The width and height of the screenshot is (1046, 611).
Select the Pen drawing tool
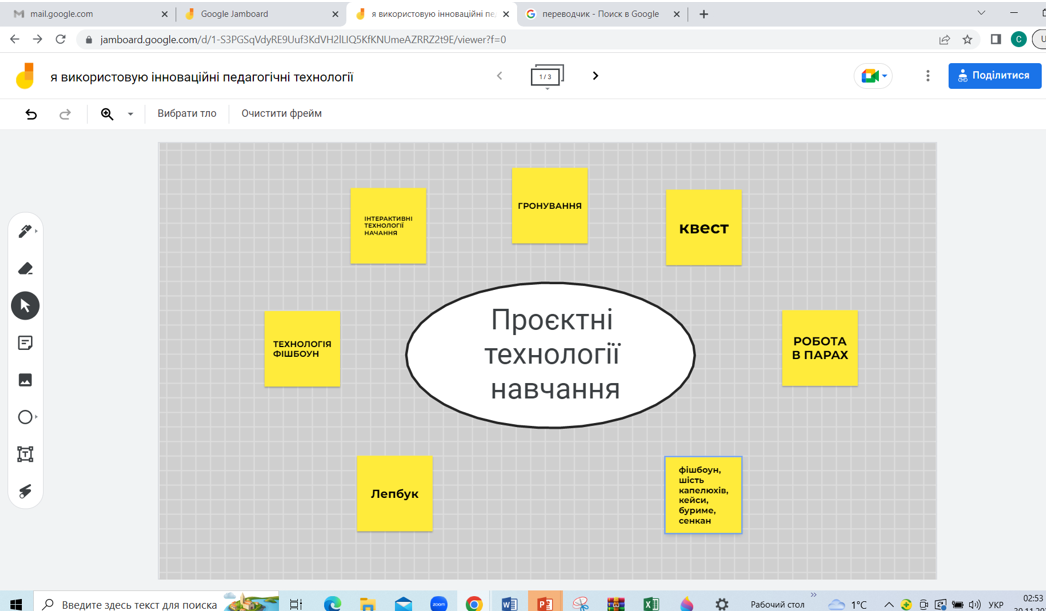24,231
